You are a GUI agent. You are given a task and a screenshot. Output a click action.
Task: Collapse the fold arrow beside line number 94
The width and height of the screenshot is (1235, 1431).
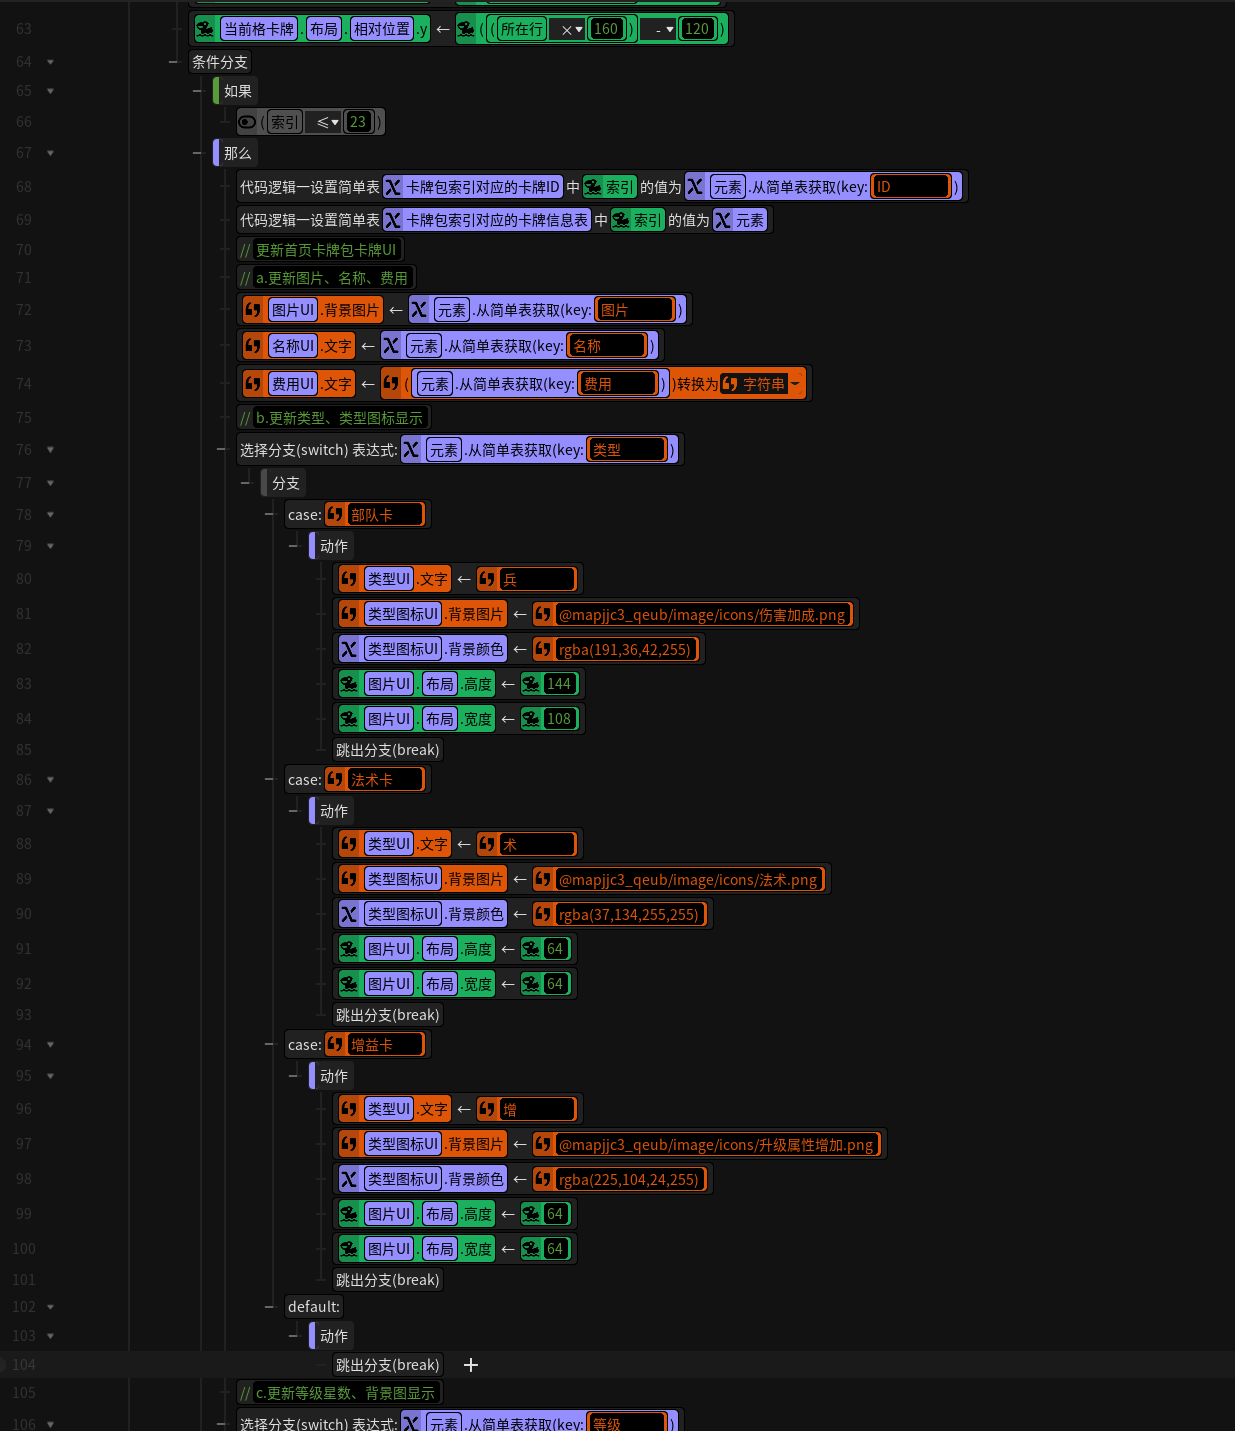click(50, 1045)
